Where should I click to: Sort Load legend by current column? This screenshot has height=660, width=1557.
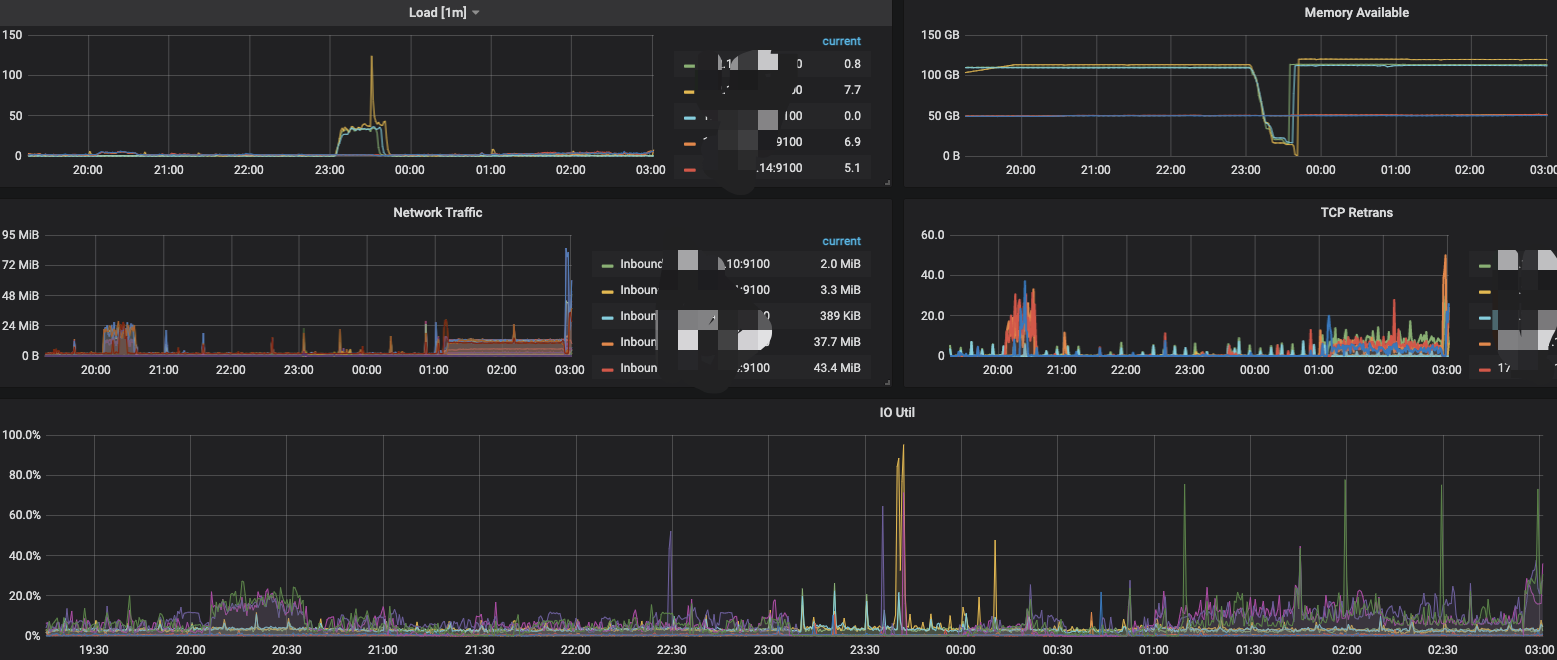tap(840, 41)
